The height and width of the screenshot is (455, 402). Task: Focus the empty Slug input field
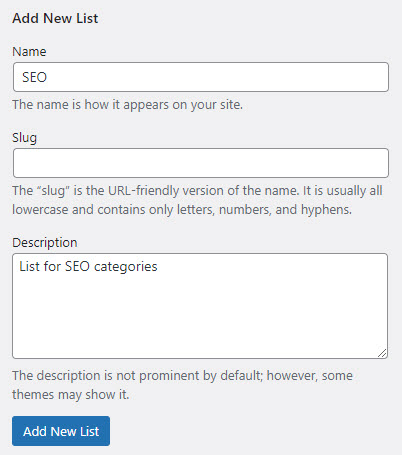click(201, 163)
